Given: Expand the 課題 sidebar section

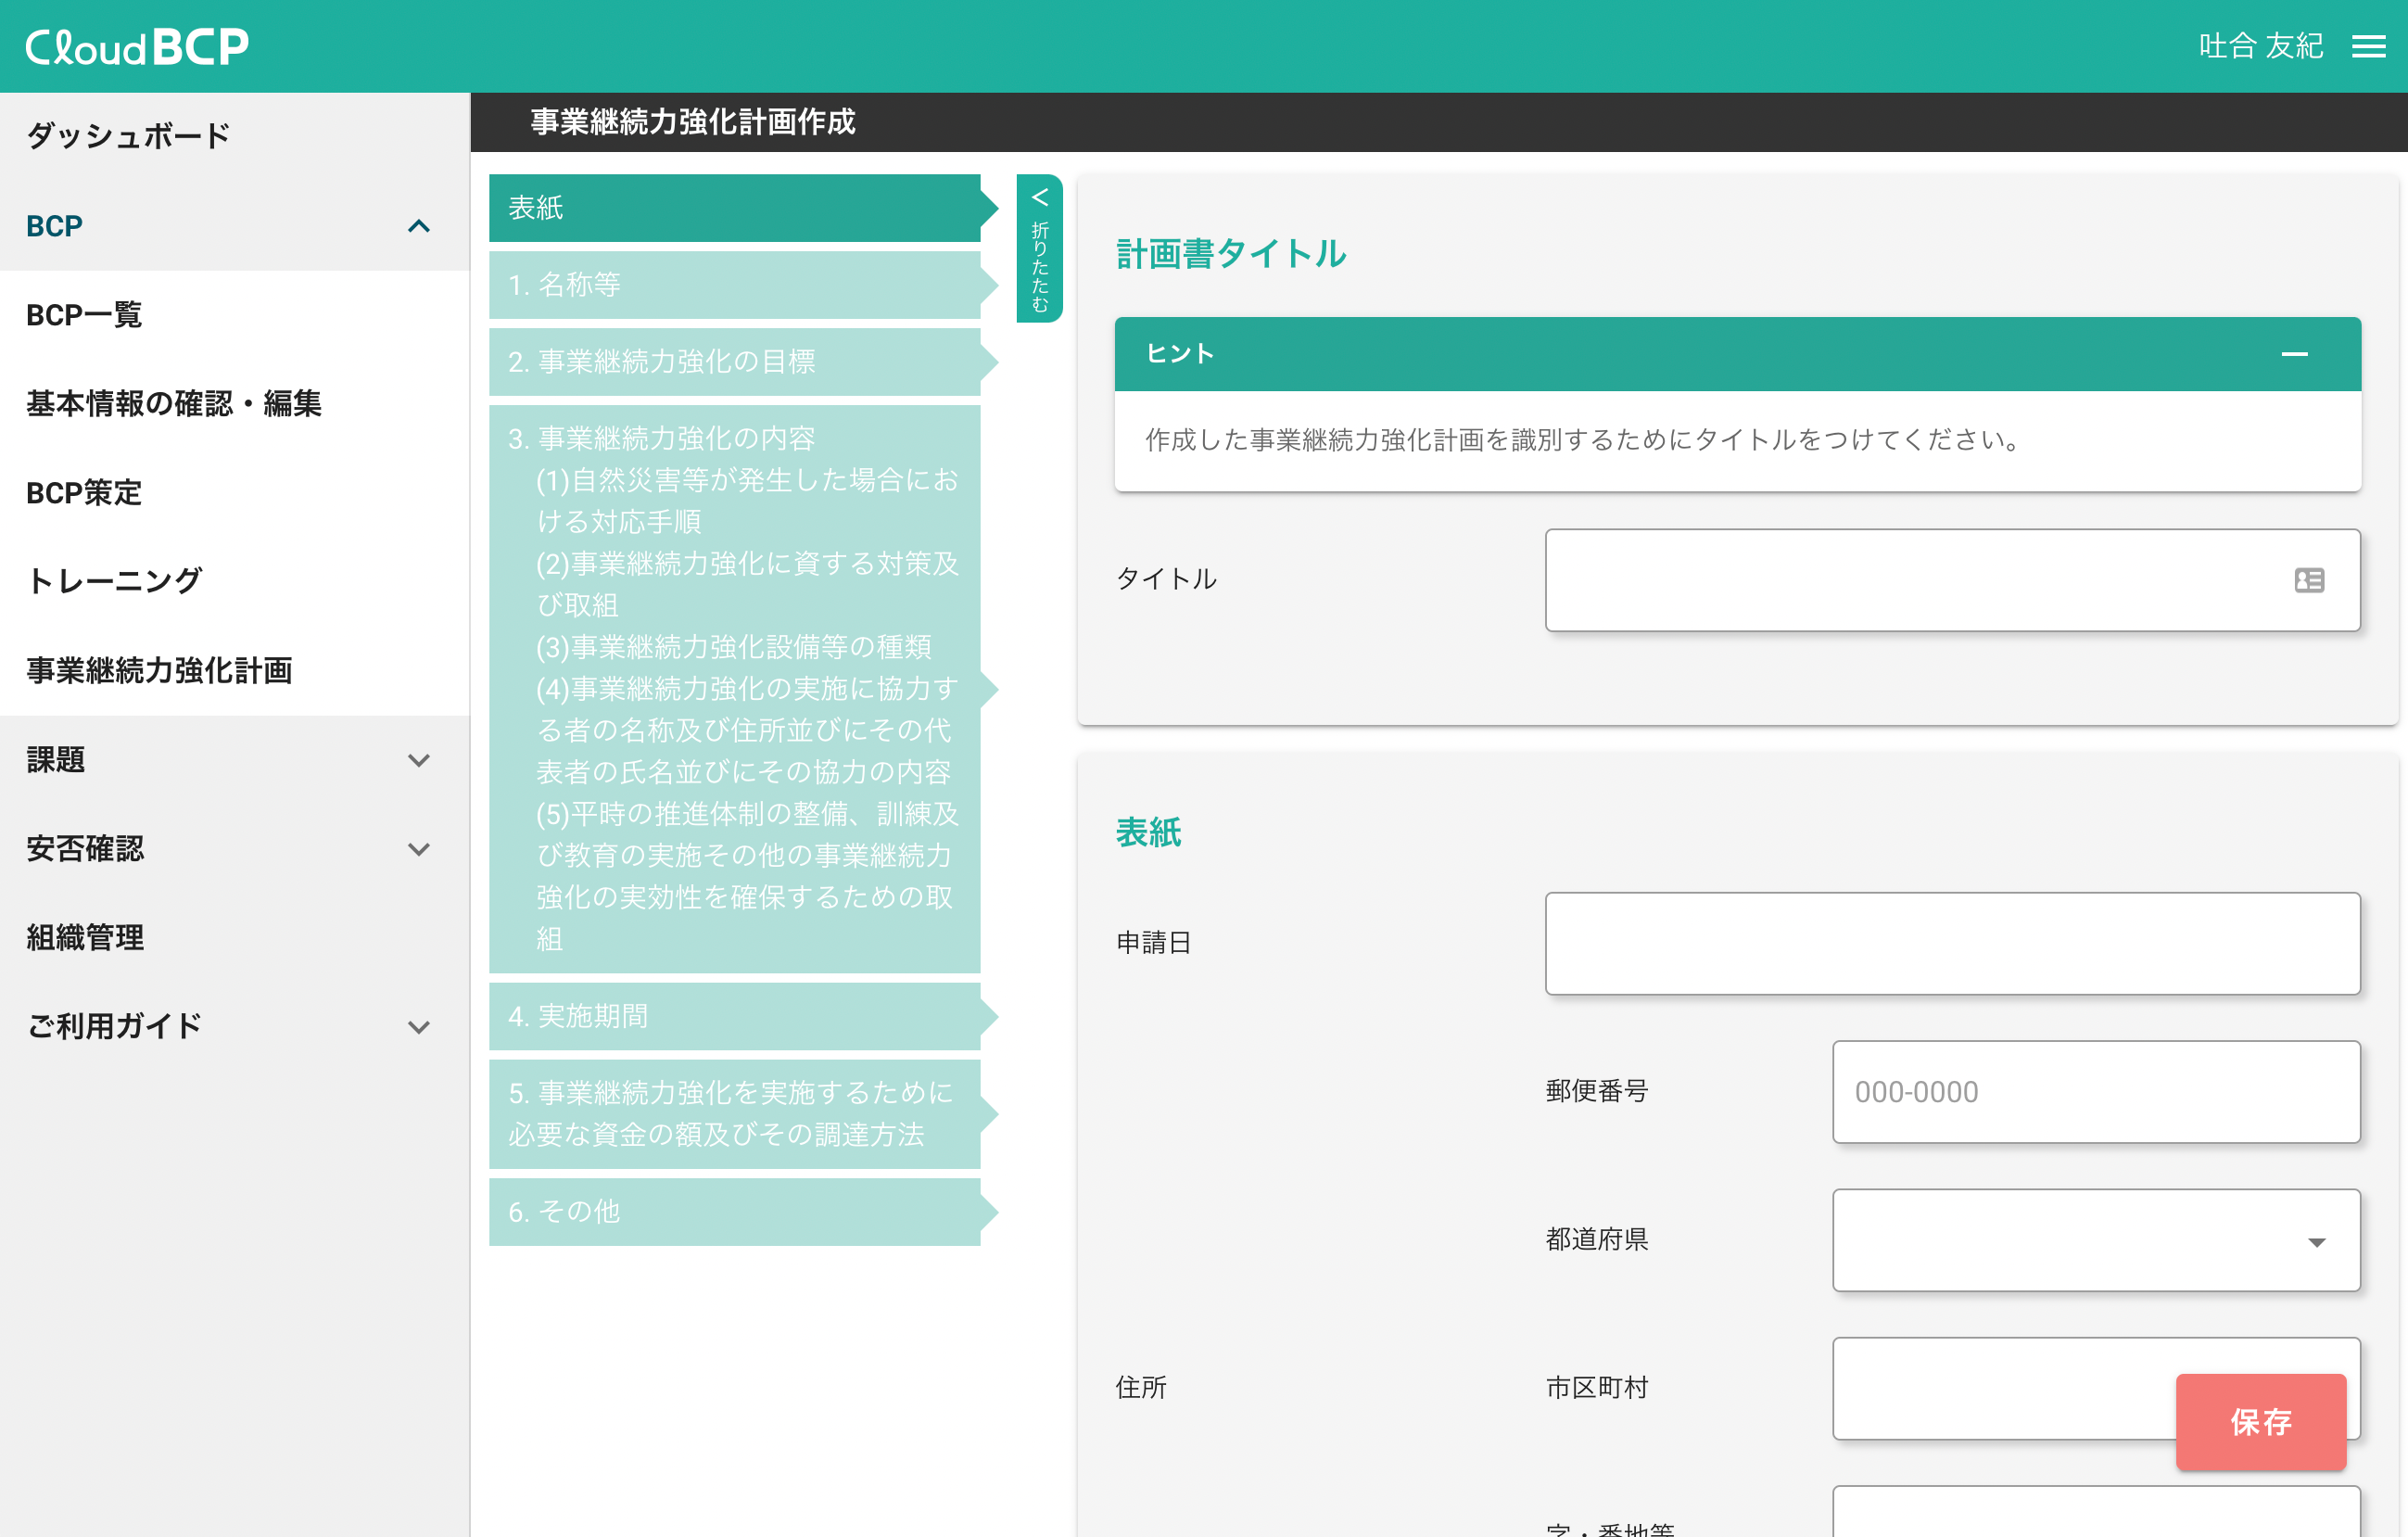Looking at the screenshot, I should point(419,760).
